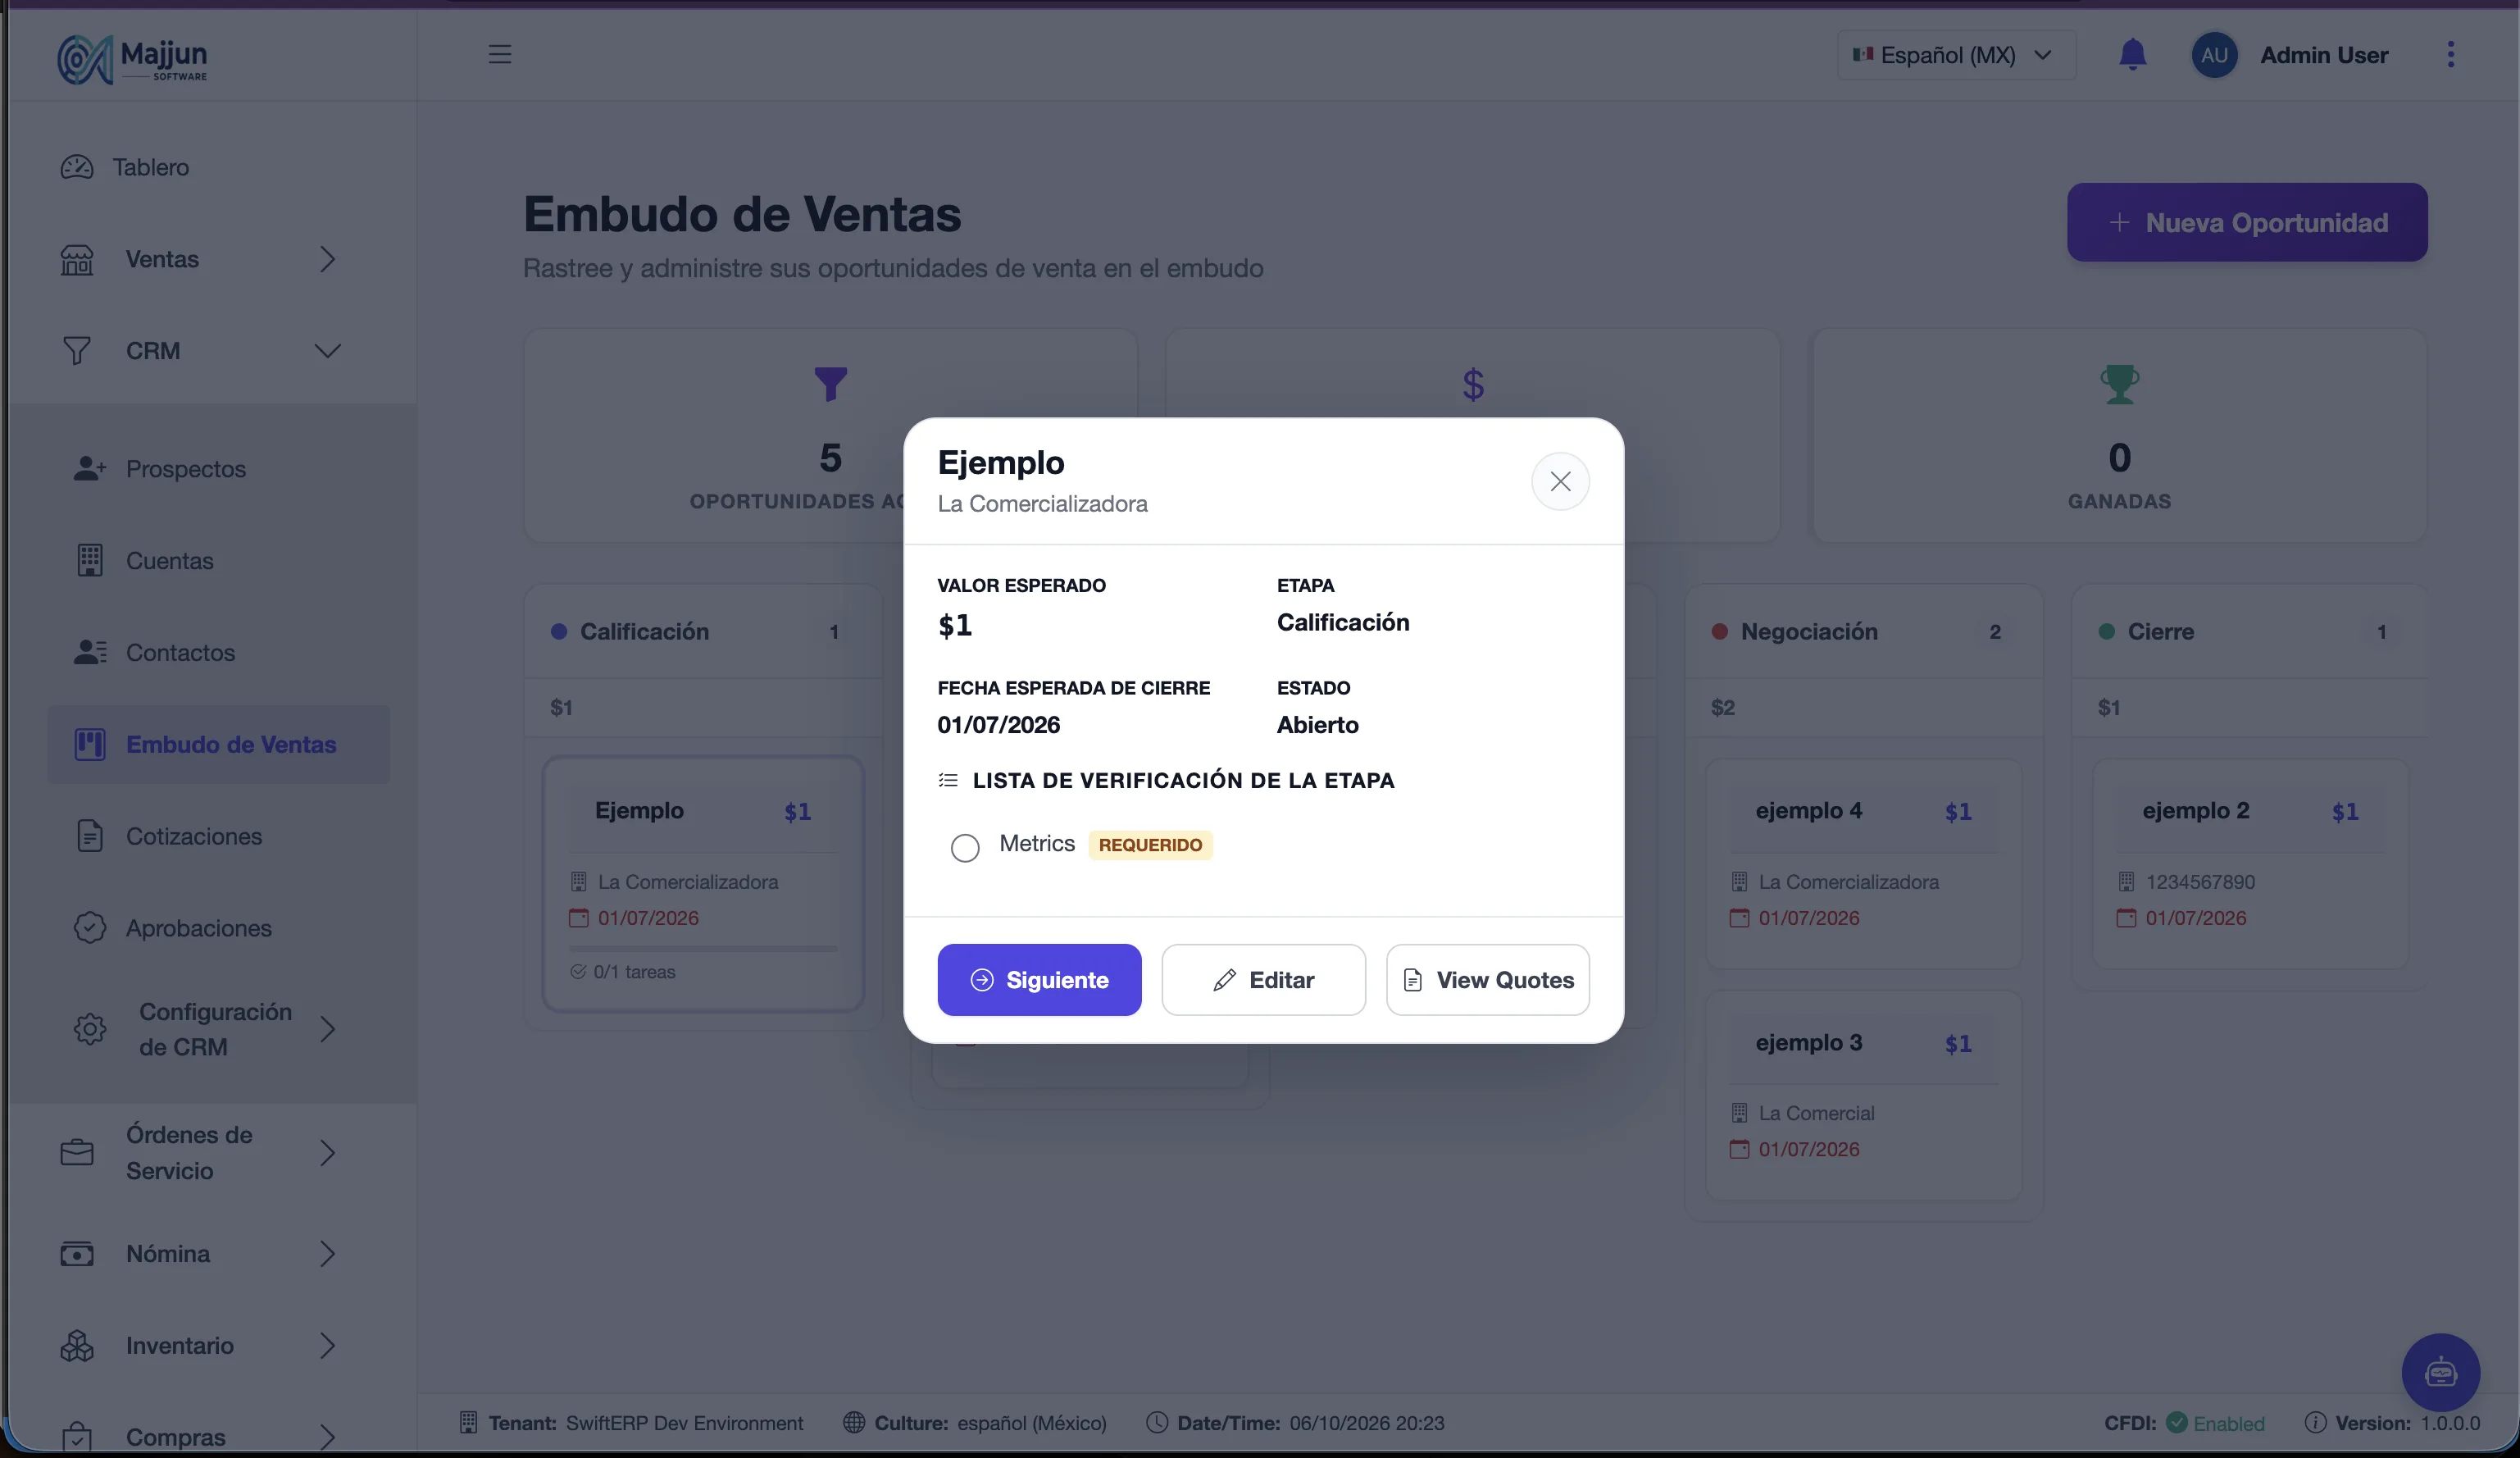
Task: Click the Majjun Software logo
Action: (133, 59)
